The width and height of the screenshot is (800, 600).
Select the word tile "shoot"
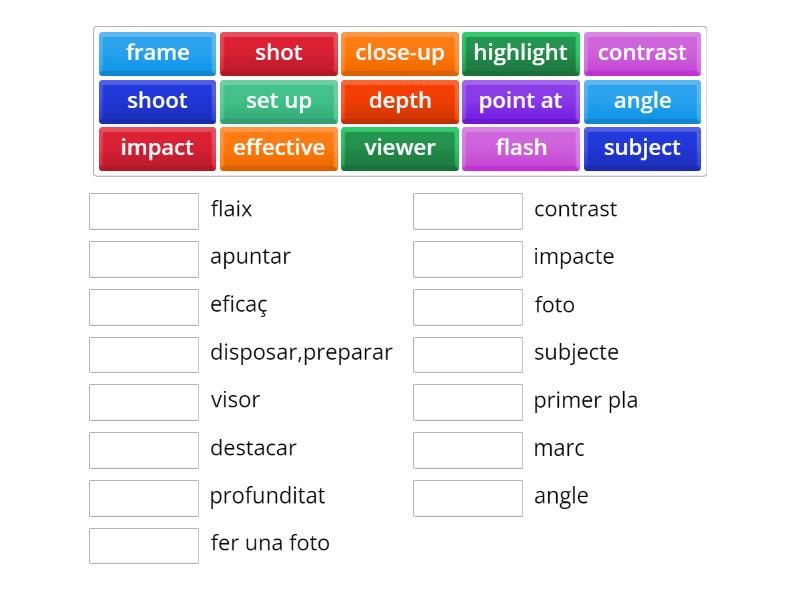pyautogui.click(x=157, y=101)
